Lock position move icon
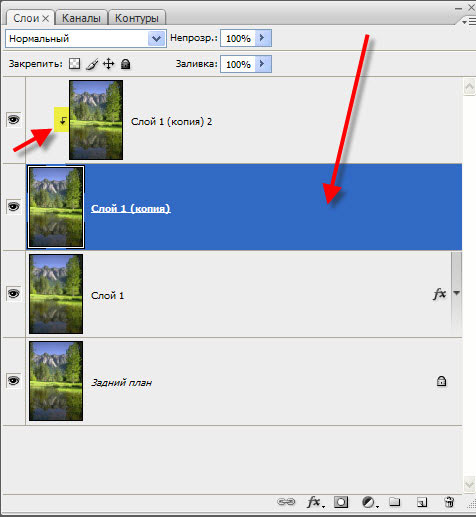The height and width of the screenshot is (517, 476). click(109, 63)
